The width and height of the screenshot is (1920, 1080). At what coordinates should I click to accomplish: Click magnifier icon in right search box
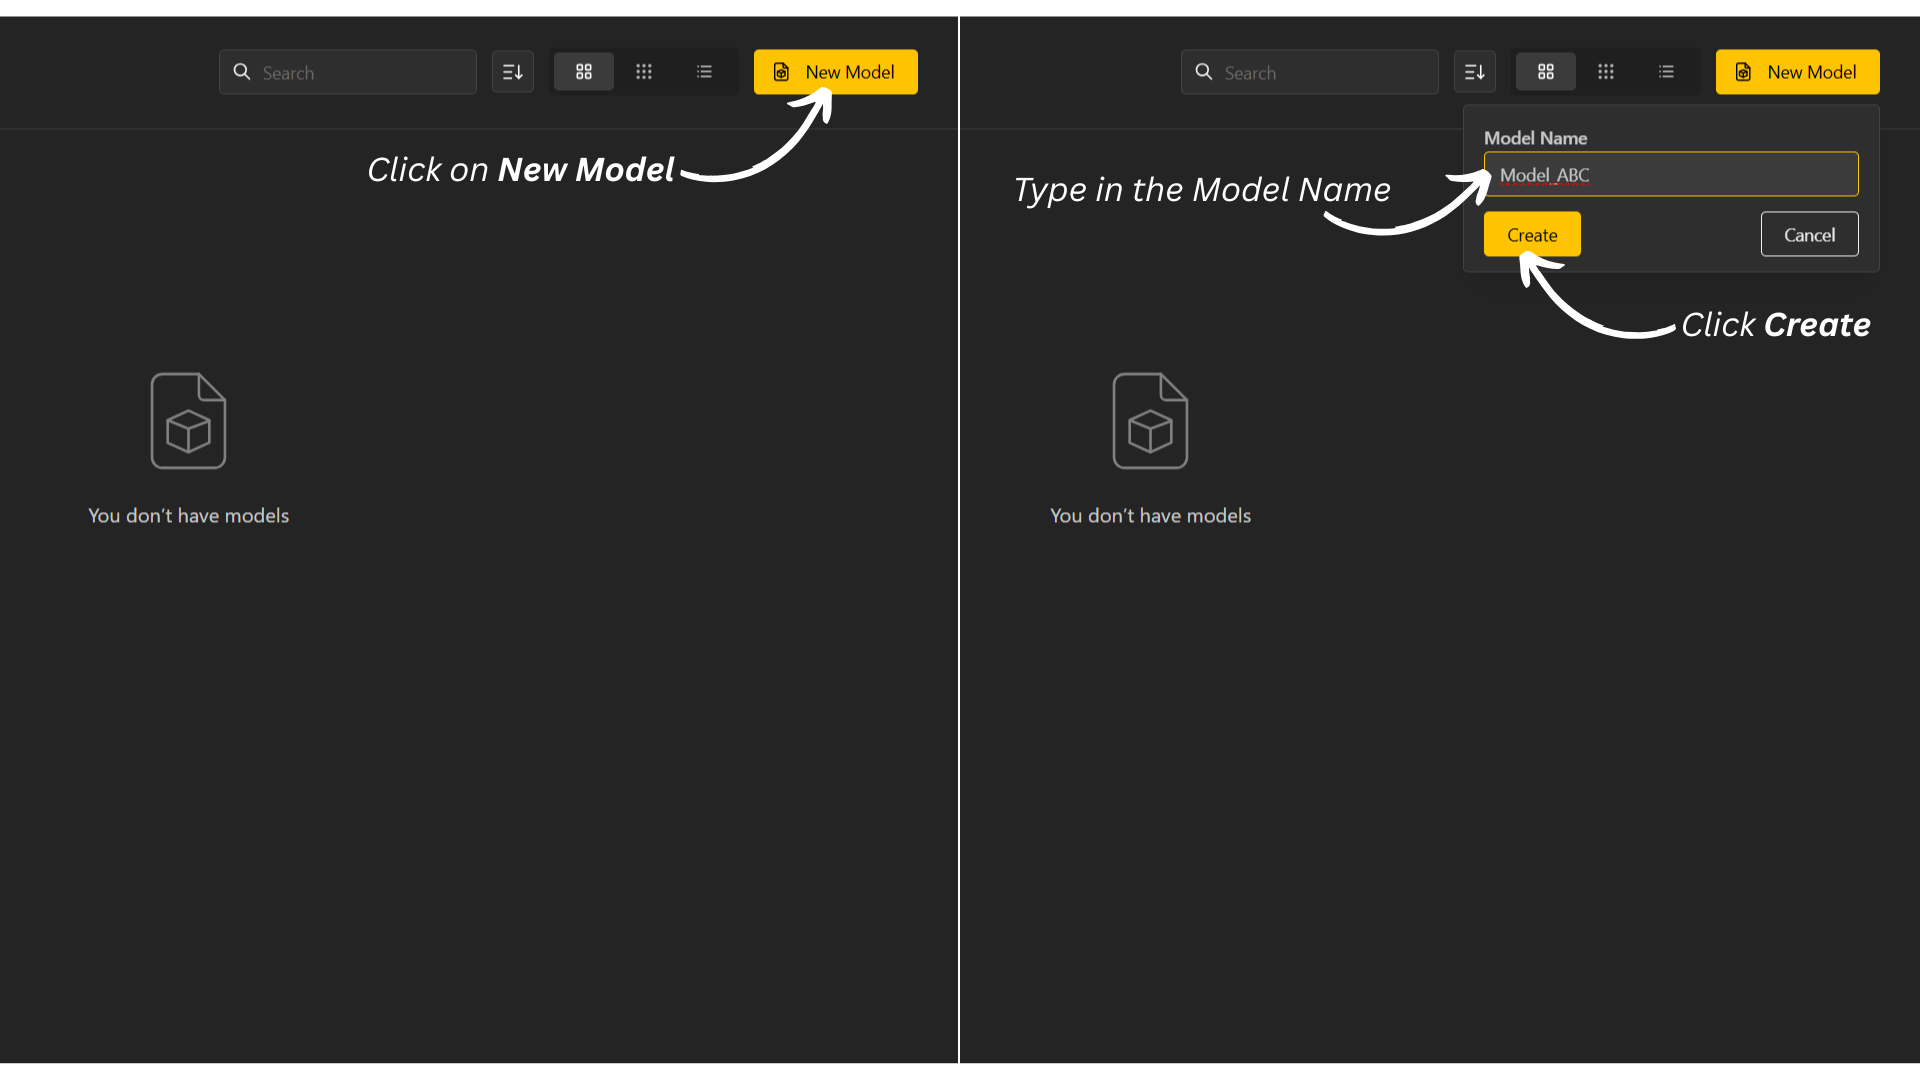pyautogui.click(x=1204, y=72)
